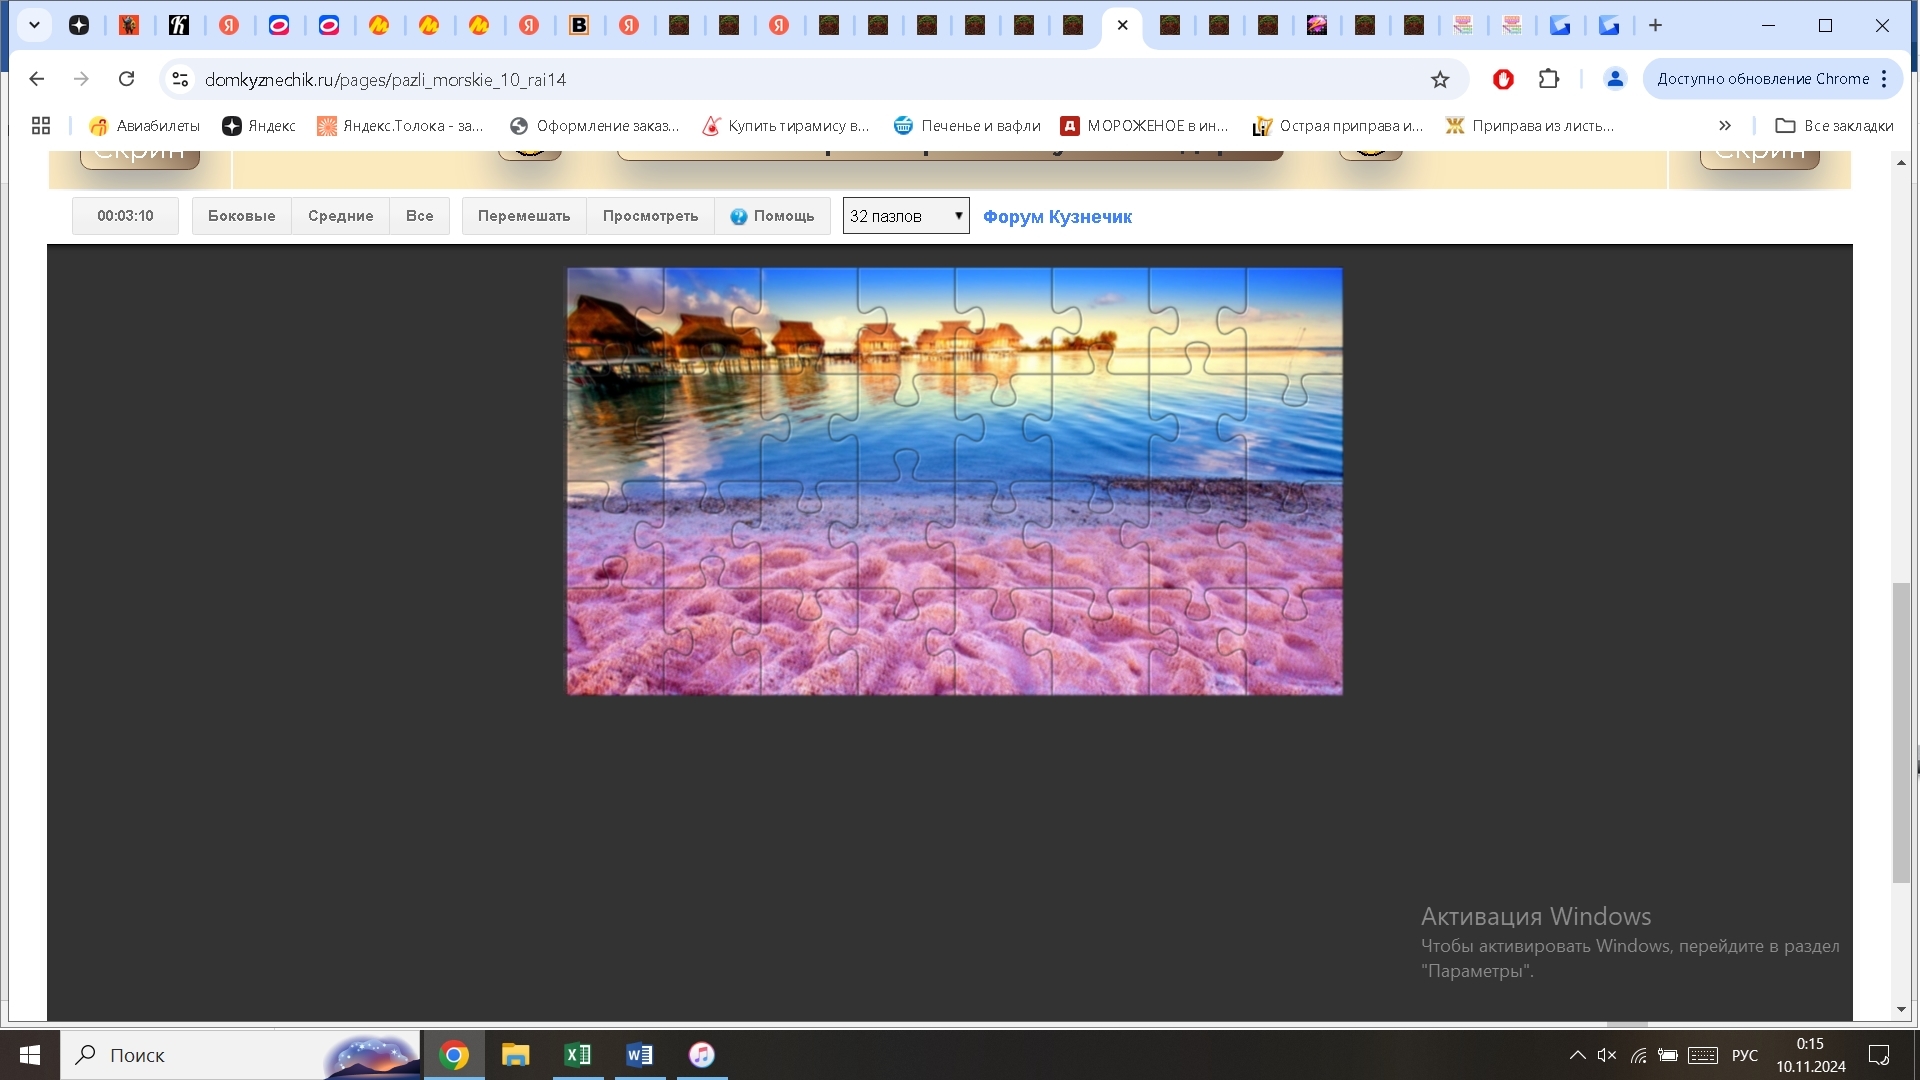Shuffle the puzzle with Перемешать

pyautogui.click(x=524, y=216)
